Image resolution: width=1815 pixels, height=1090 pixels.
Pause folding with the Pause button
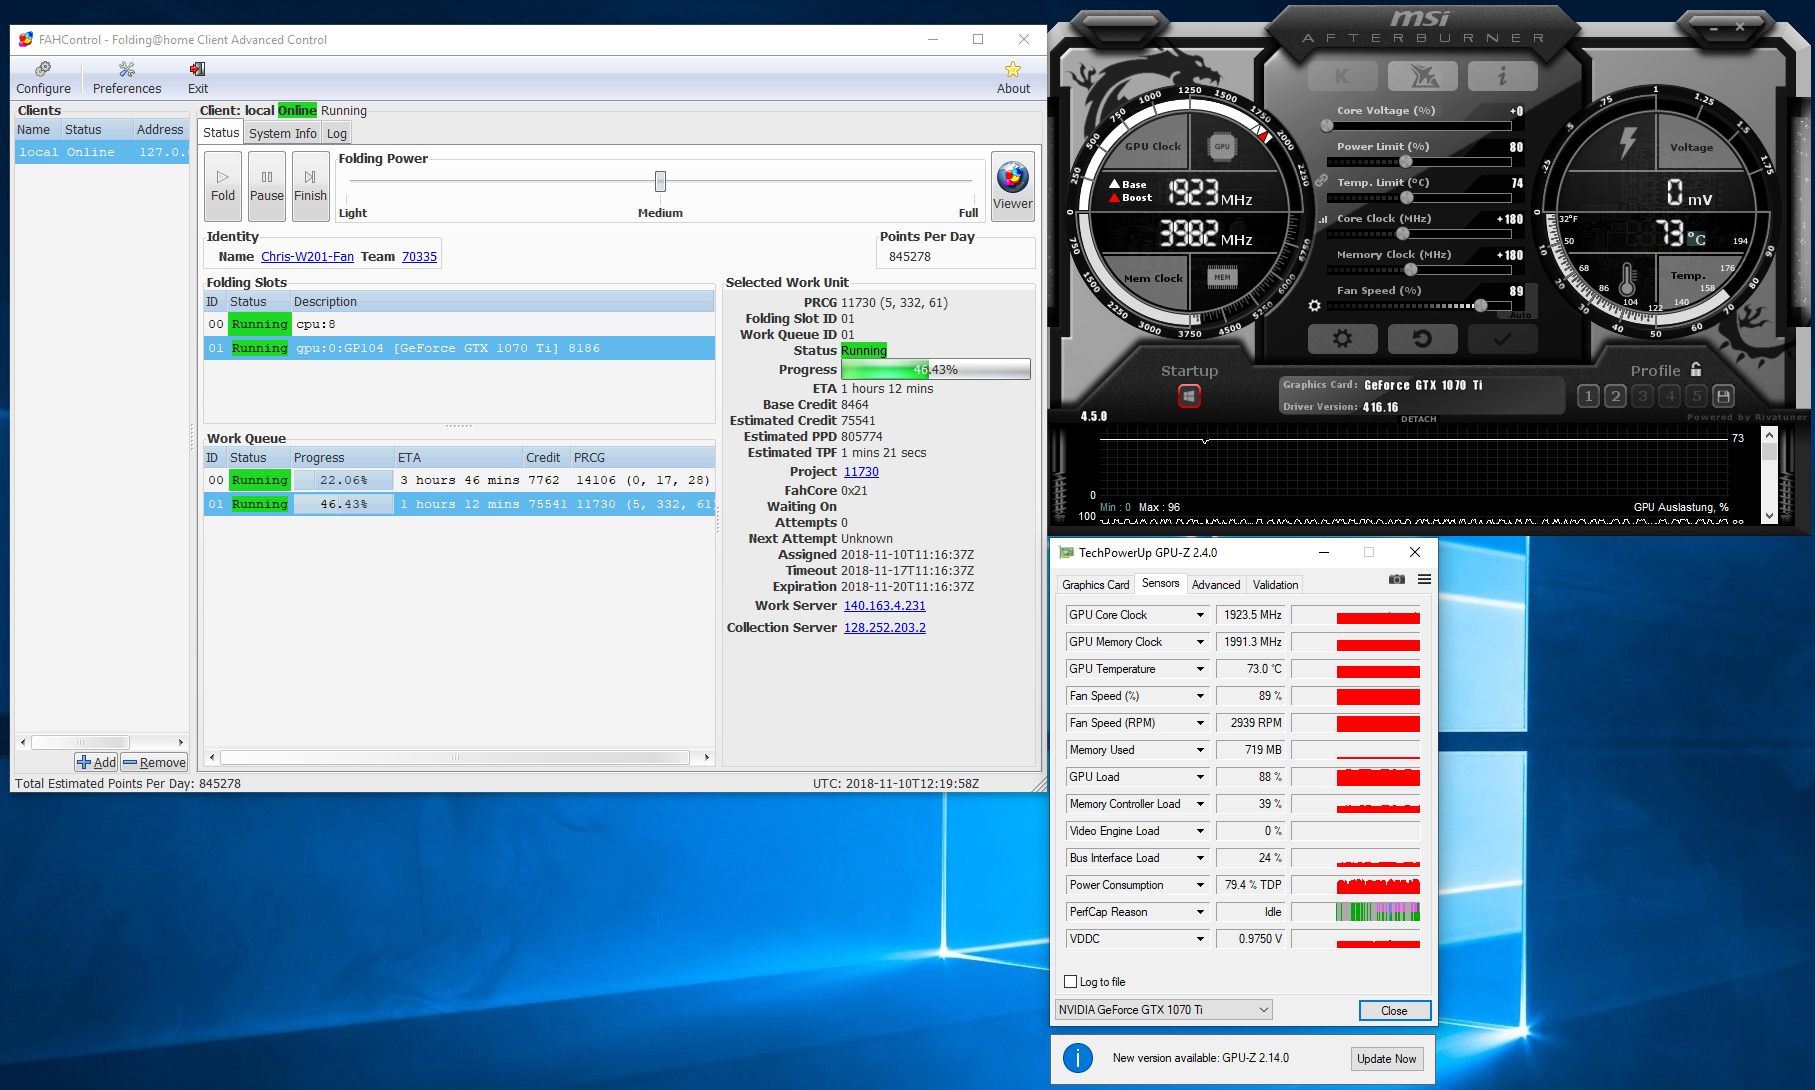(x=267, y=186)
